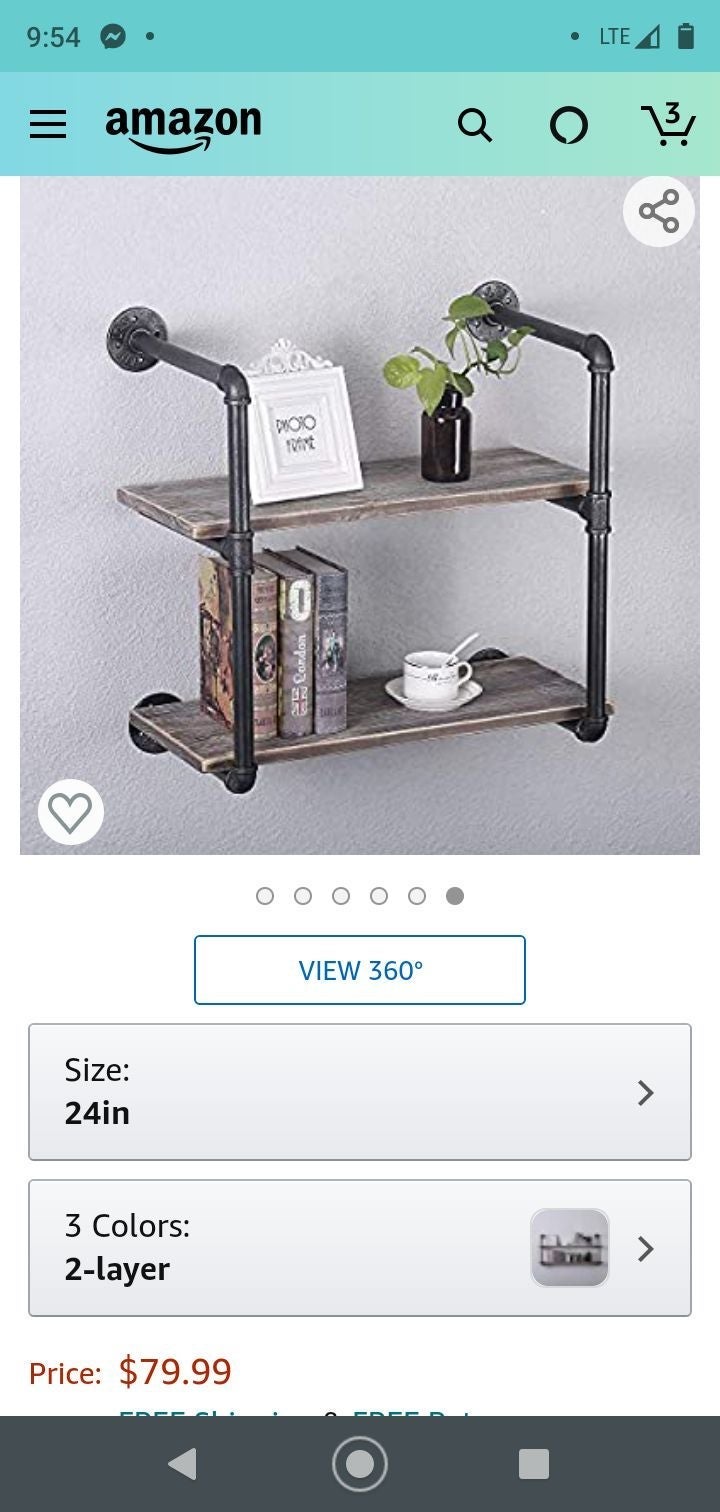720x1512 pixels.
Task: Tap the $79.99 price text
Action: tap(175, 1371)
